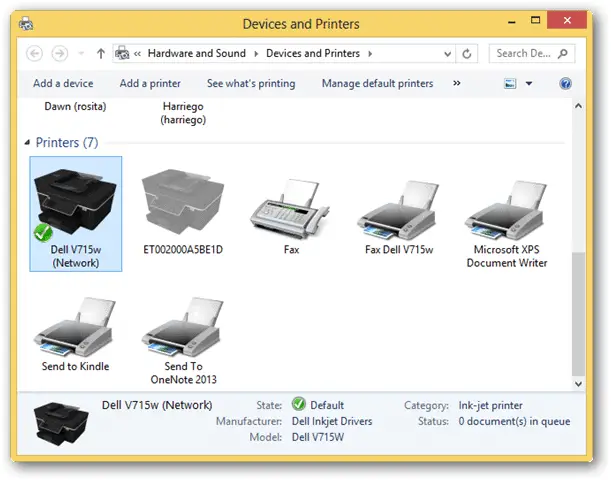Select the Microsoft XPS Document Writer icon
Screen dimensions: 611x480
(506, 210)
